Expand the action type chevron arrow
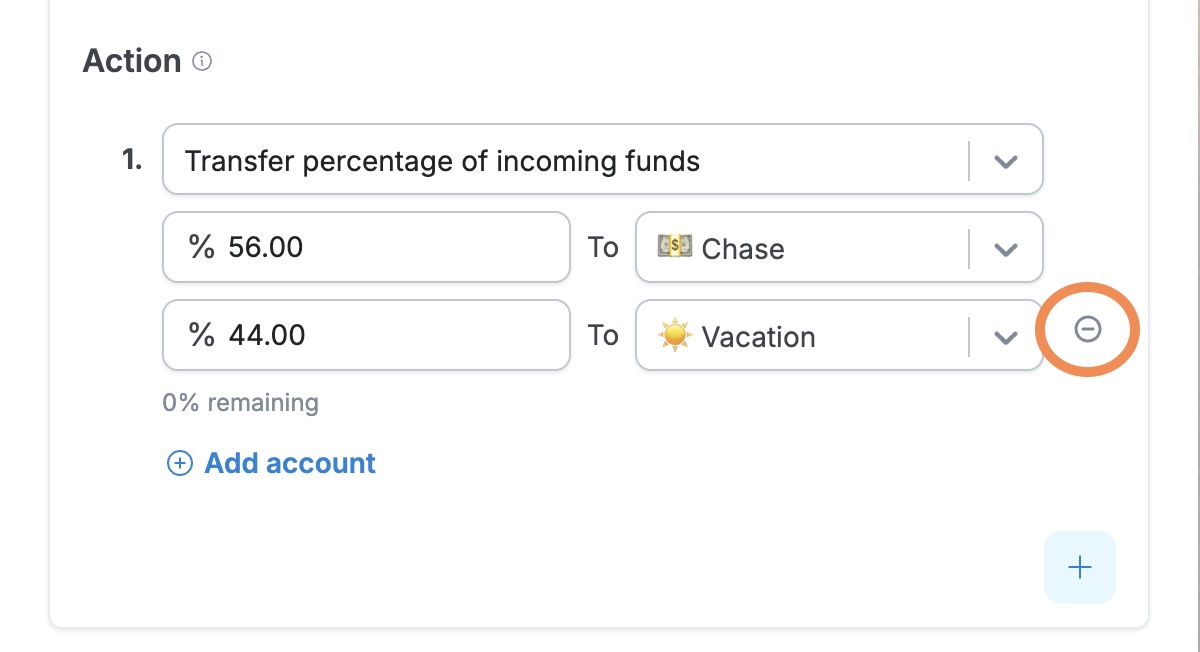 (x=1006, y=160)
